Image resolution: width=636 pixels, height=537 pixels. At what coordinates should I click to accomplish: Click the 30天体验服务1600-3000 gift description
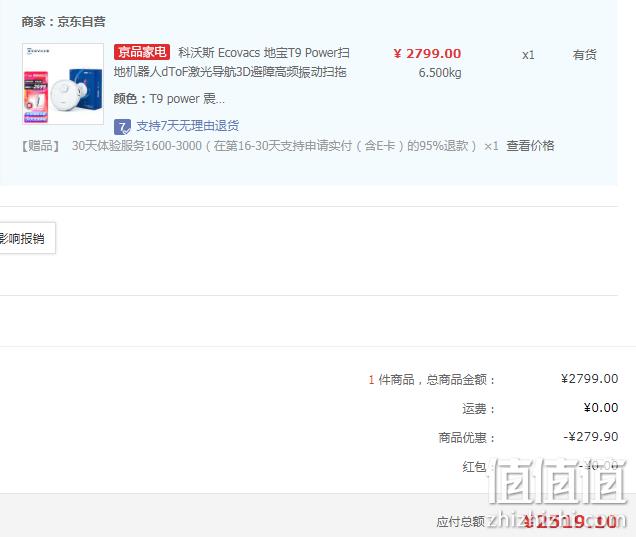click(x=274, y=146)
